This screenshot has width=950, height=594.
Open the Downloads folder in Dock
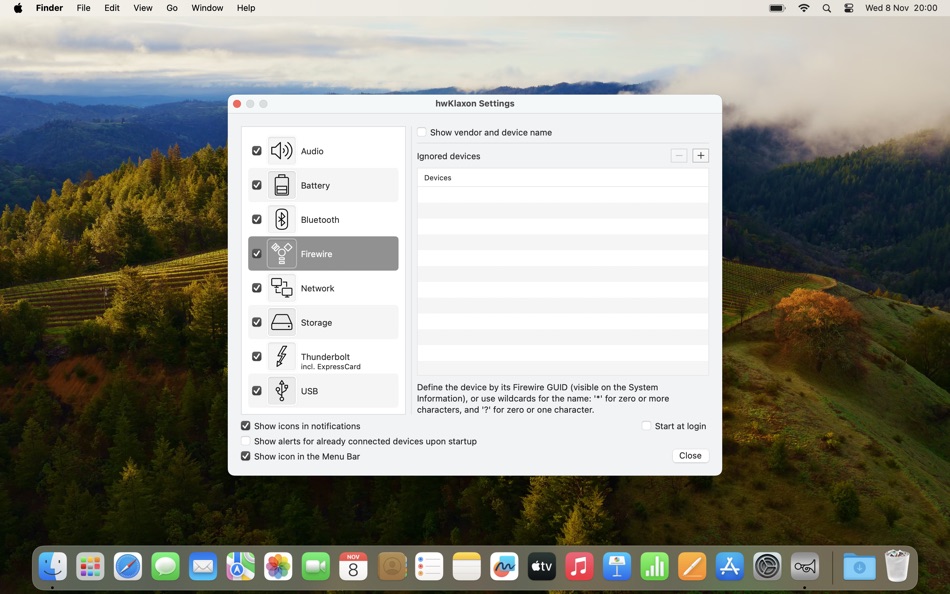pyautogui.click(x=859, y=567)
